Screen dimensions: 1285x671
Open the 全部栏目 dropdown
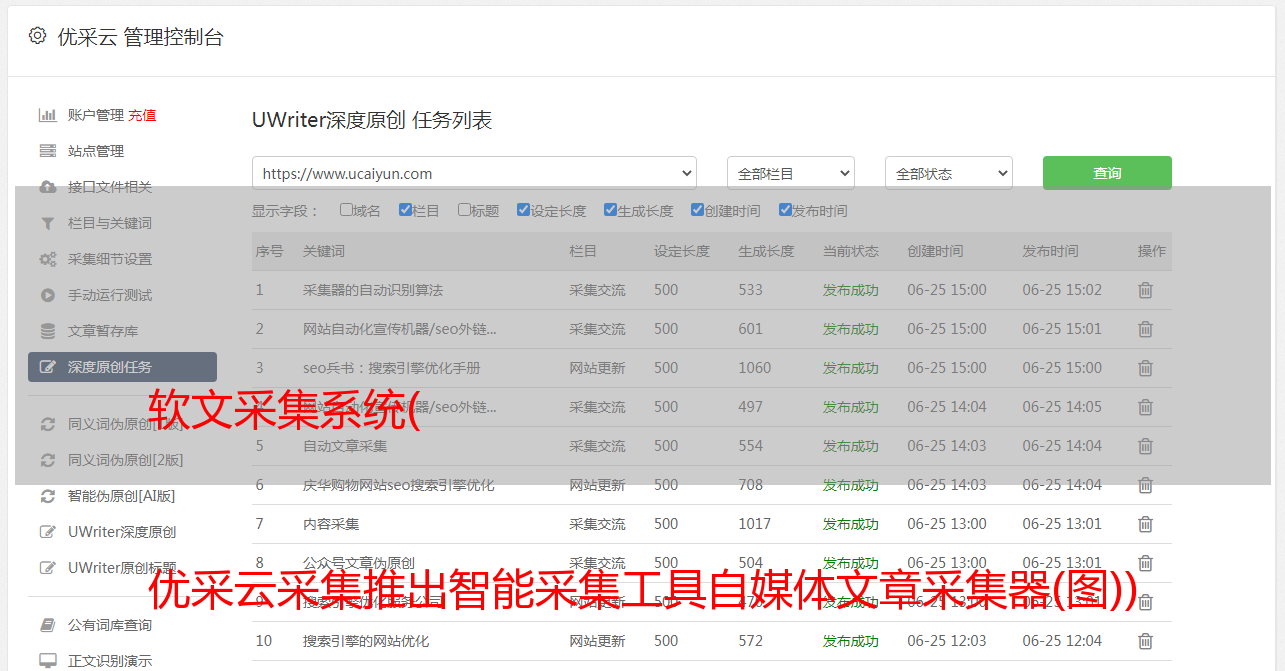(791, 173)
